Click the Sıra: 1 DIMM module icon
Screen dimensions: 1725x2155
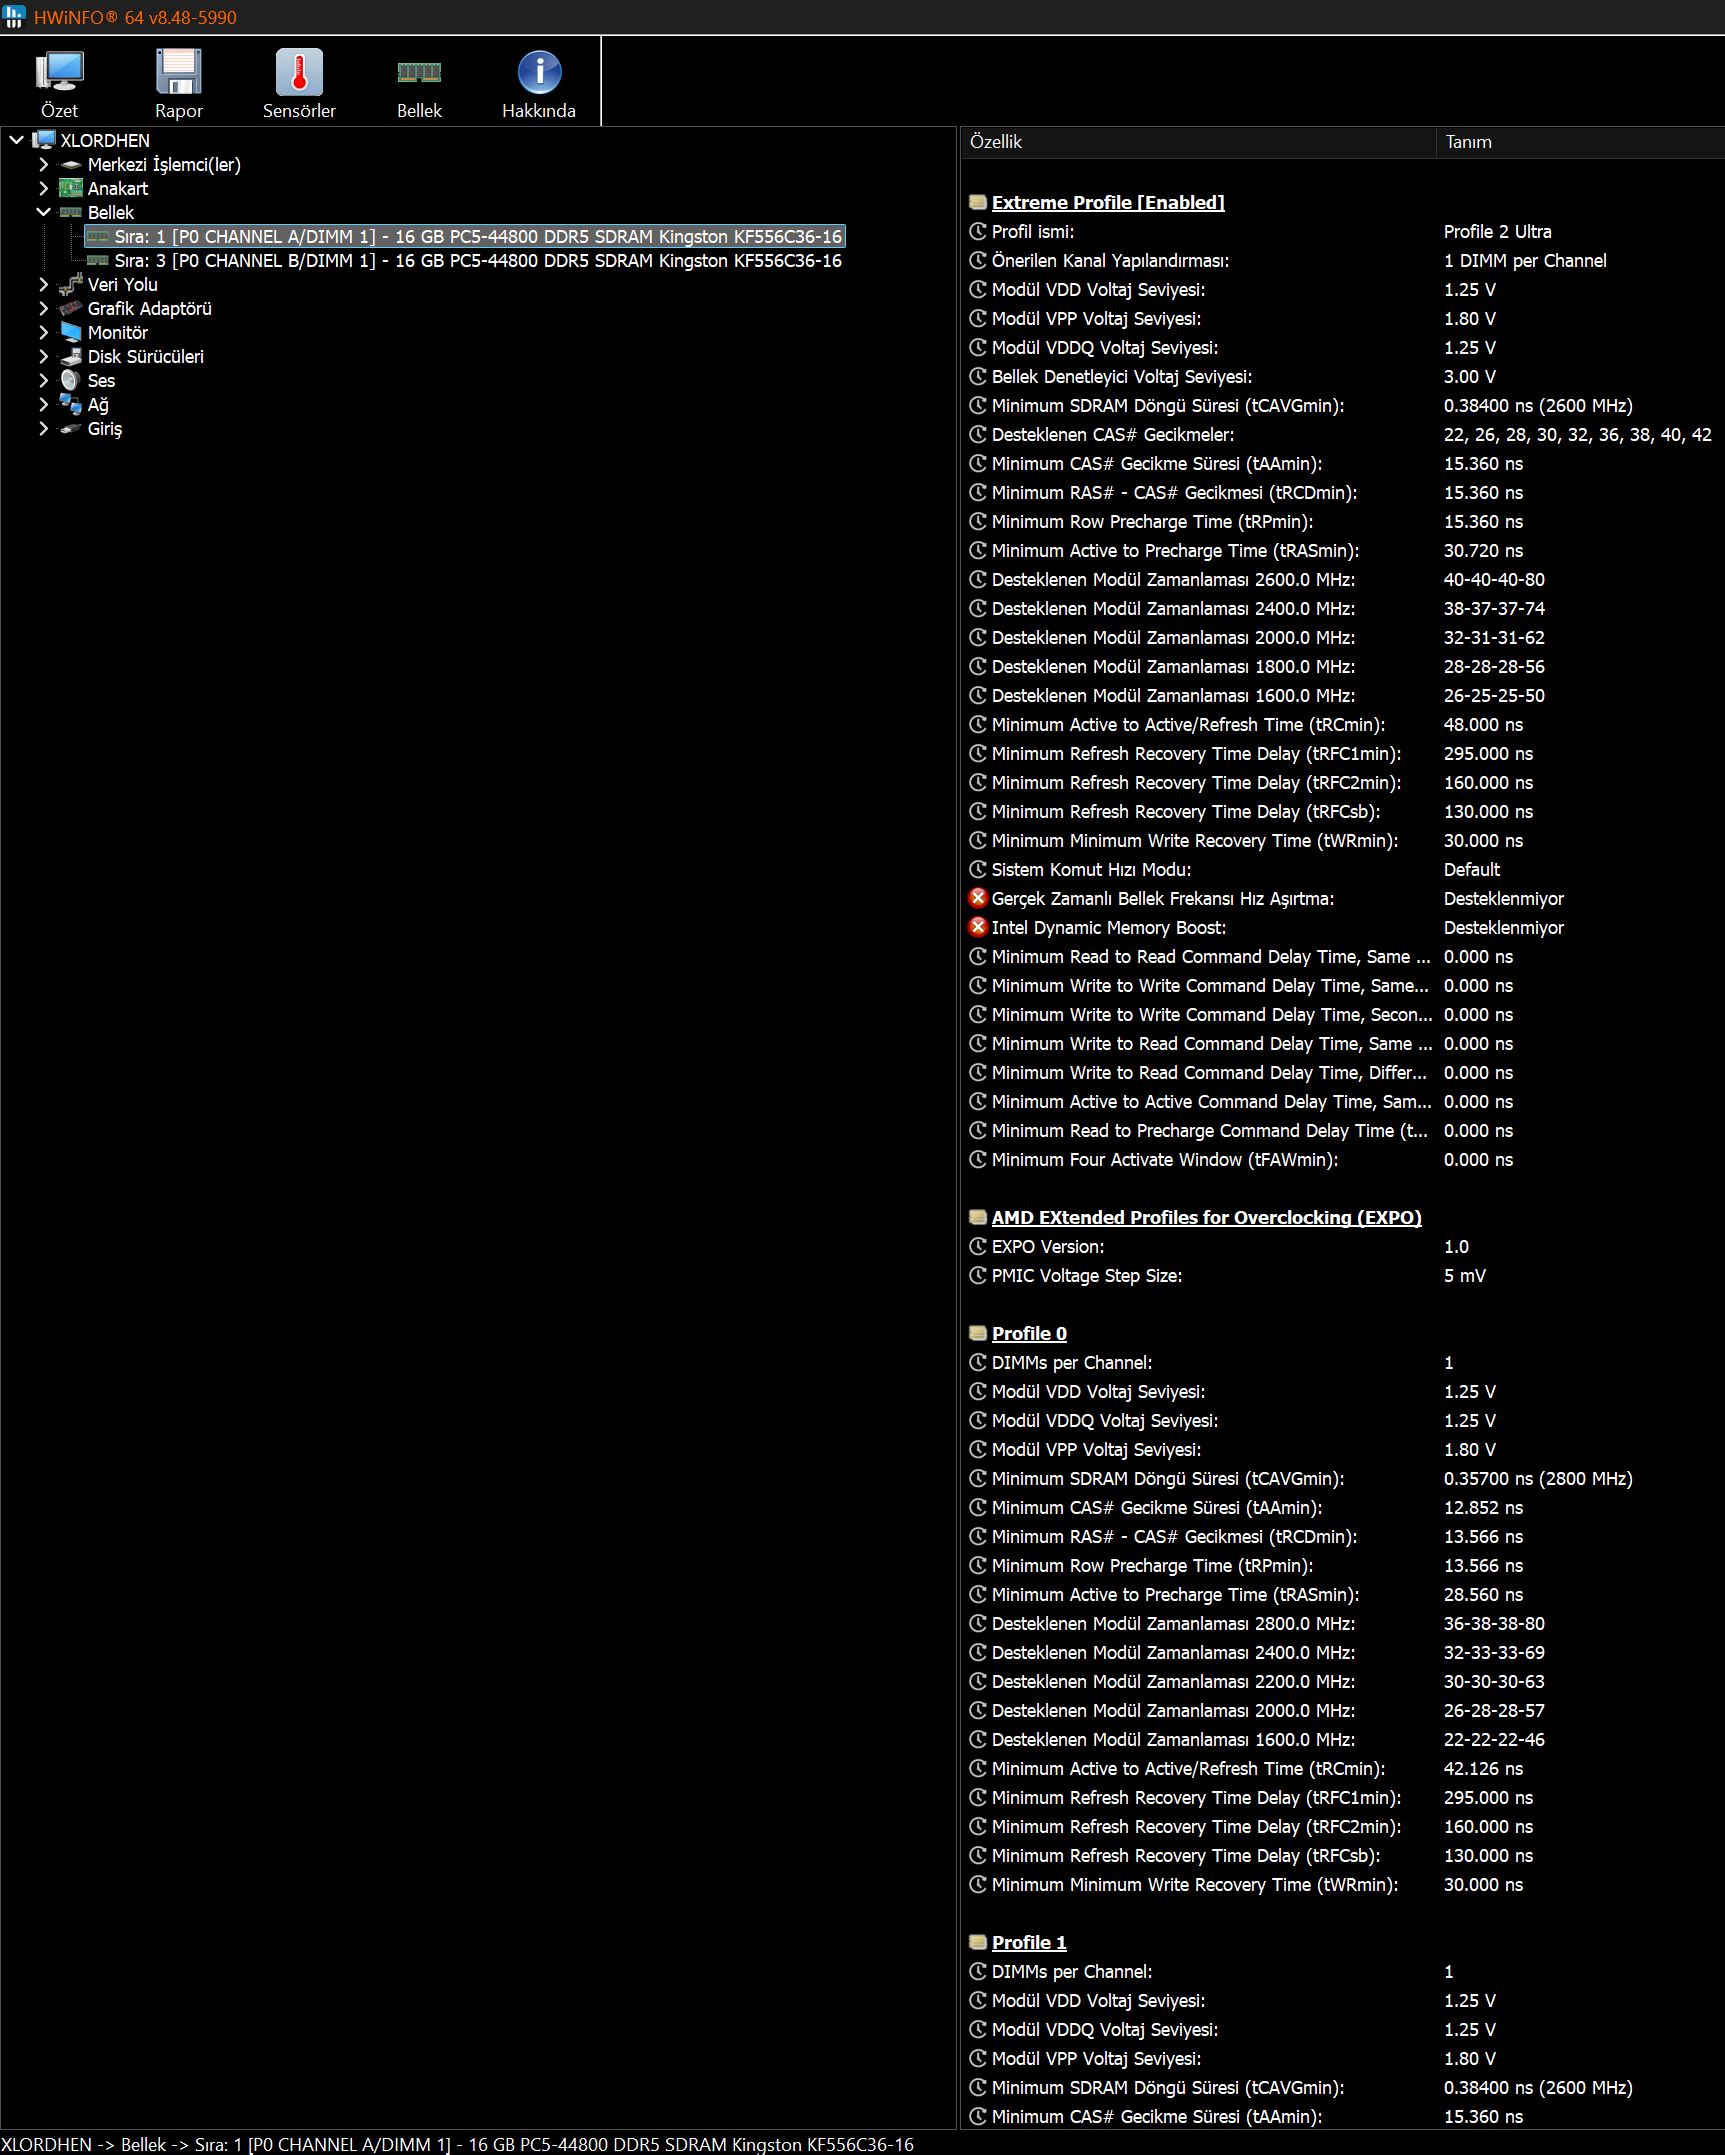[98, 237]
